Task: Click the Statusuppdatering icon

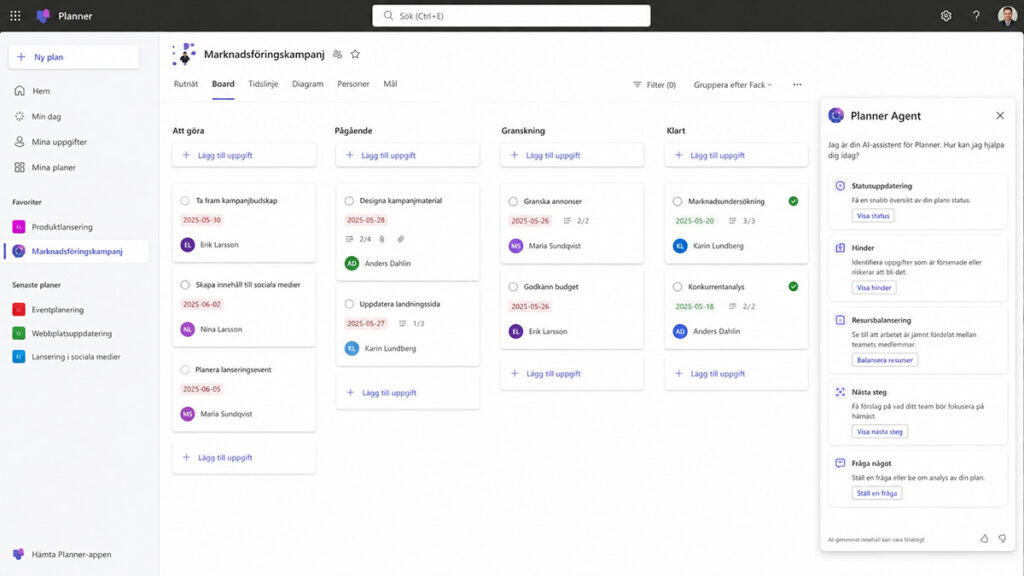Action: (840, 186)
